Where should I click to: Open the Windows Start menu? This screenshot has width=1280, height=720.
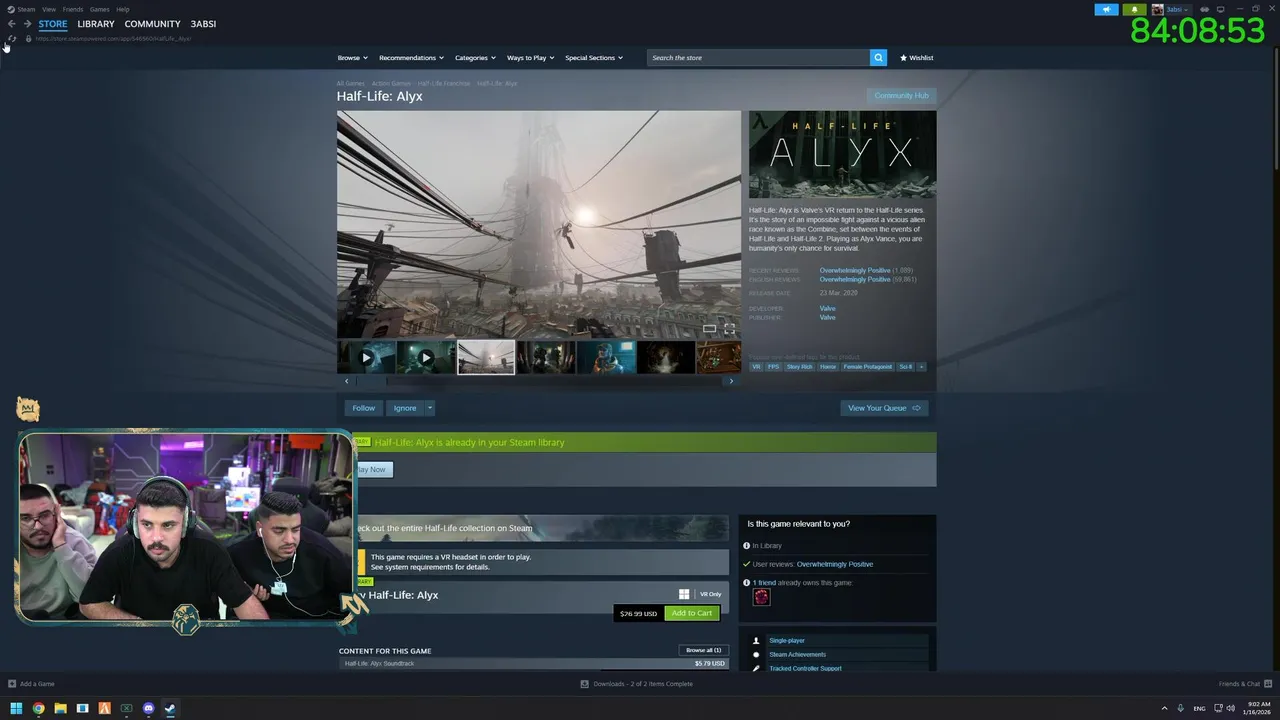click(x=16, y=708)
